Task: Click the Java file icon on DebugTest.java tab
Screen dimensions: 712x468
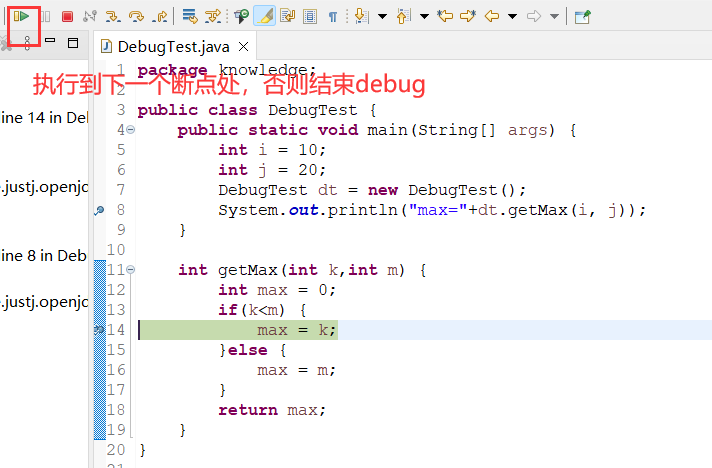Action: [x=106, y=46]
